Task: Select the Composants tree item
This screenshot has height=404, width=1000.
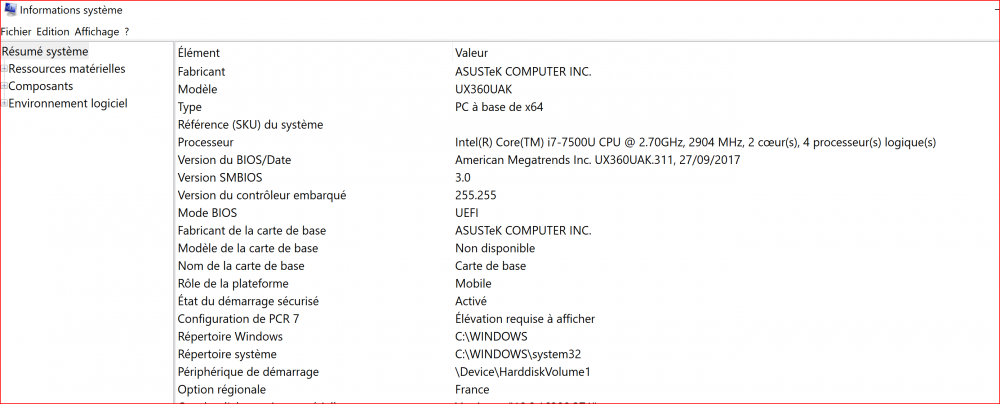Action: coord(41,86)
